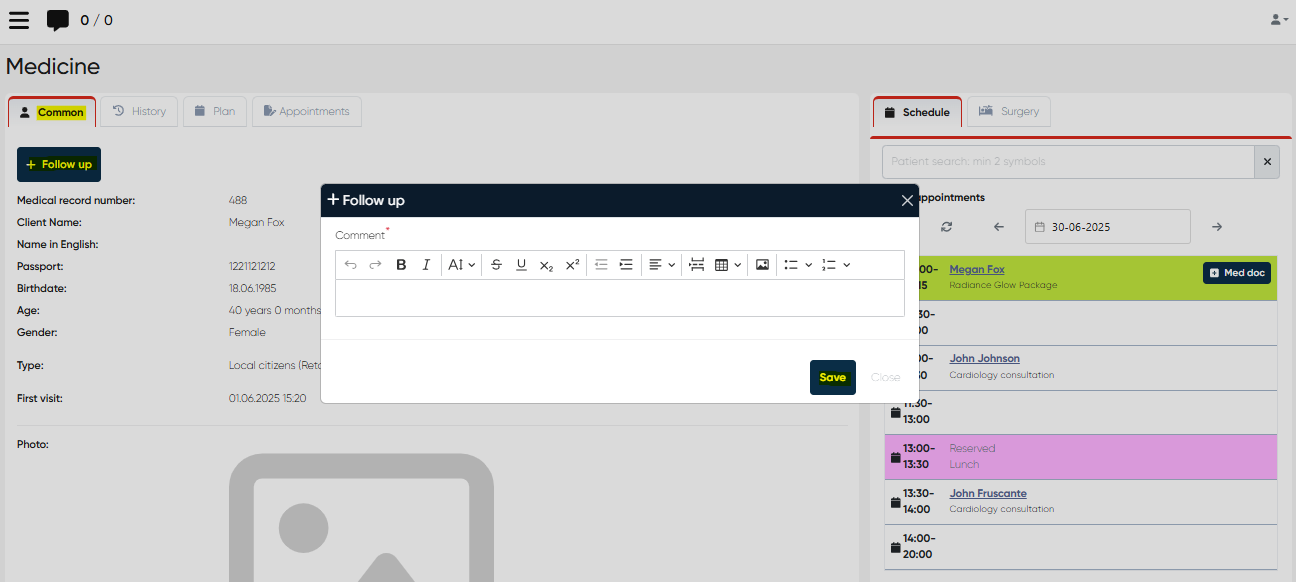Toggle bold formatting in comment editor
This screenshot has width=1296, height=582.
pos(401,265)
